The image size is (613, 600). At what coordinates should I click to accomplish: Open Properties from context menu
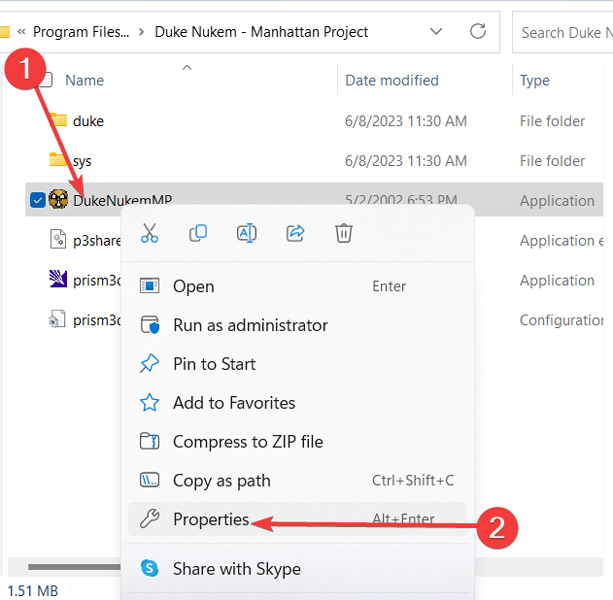coord(298,519)
